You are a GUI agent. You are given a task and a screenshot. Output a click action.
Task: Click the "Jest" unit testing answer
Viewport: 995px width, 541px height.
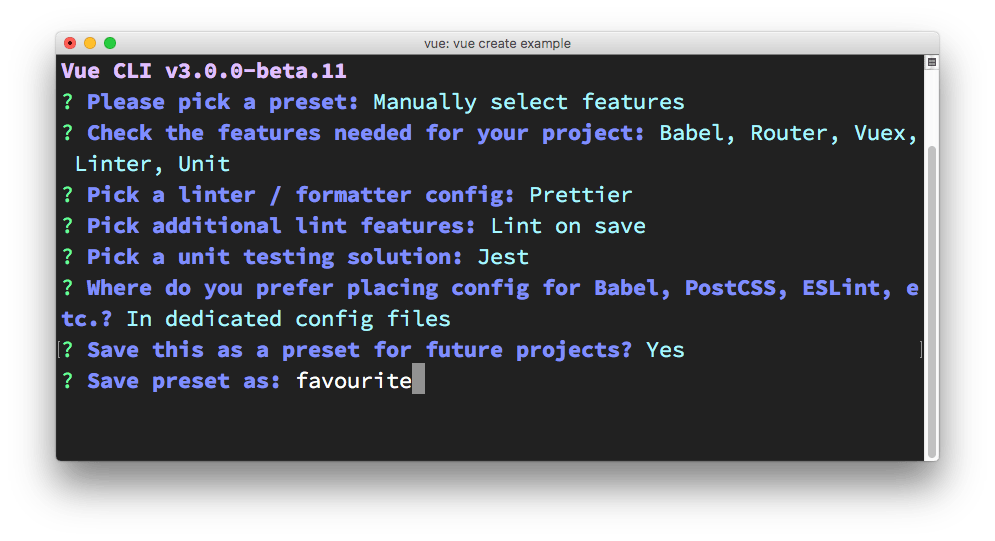[x=503, y=257]
